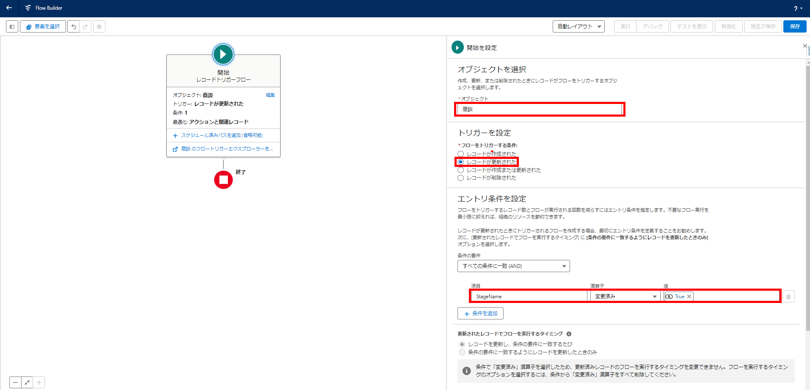The image size is (810, 390).
Task: Close the 開始を設定 panel
Action: pos(805,46)
